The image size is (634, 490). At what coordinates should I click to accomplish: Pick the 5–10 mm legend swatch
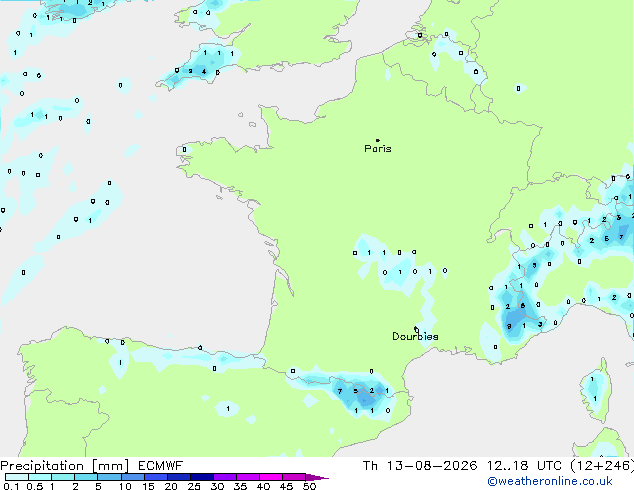pyautogui.click(x=109, y=477)
